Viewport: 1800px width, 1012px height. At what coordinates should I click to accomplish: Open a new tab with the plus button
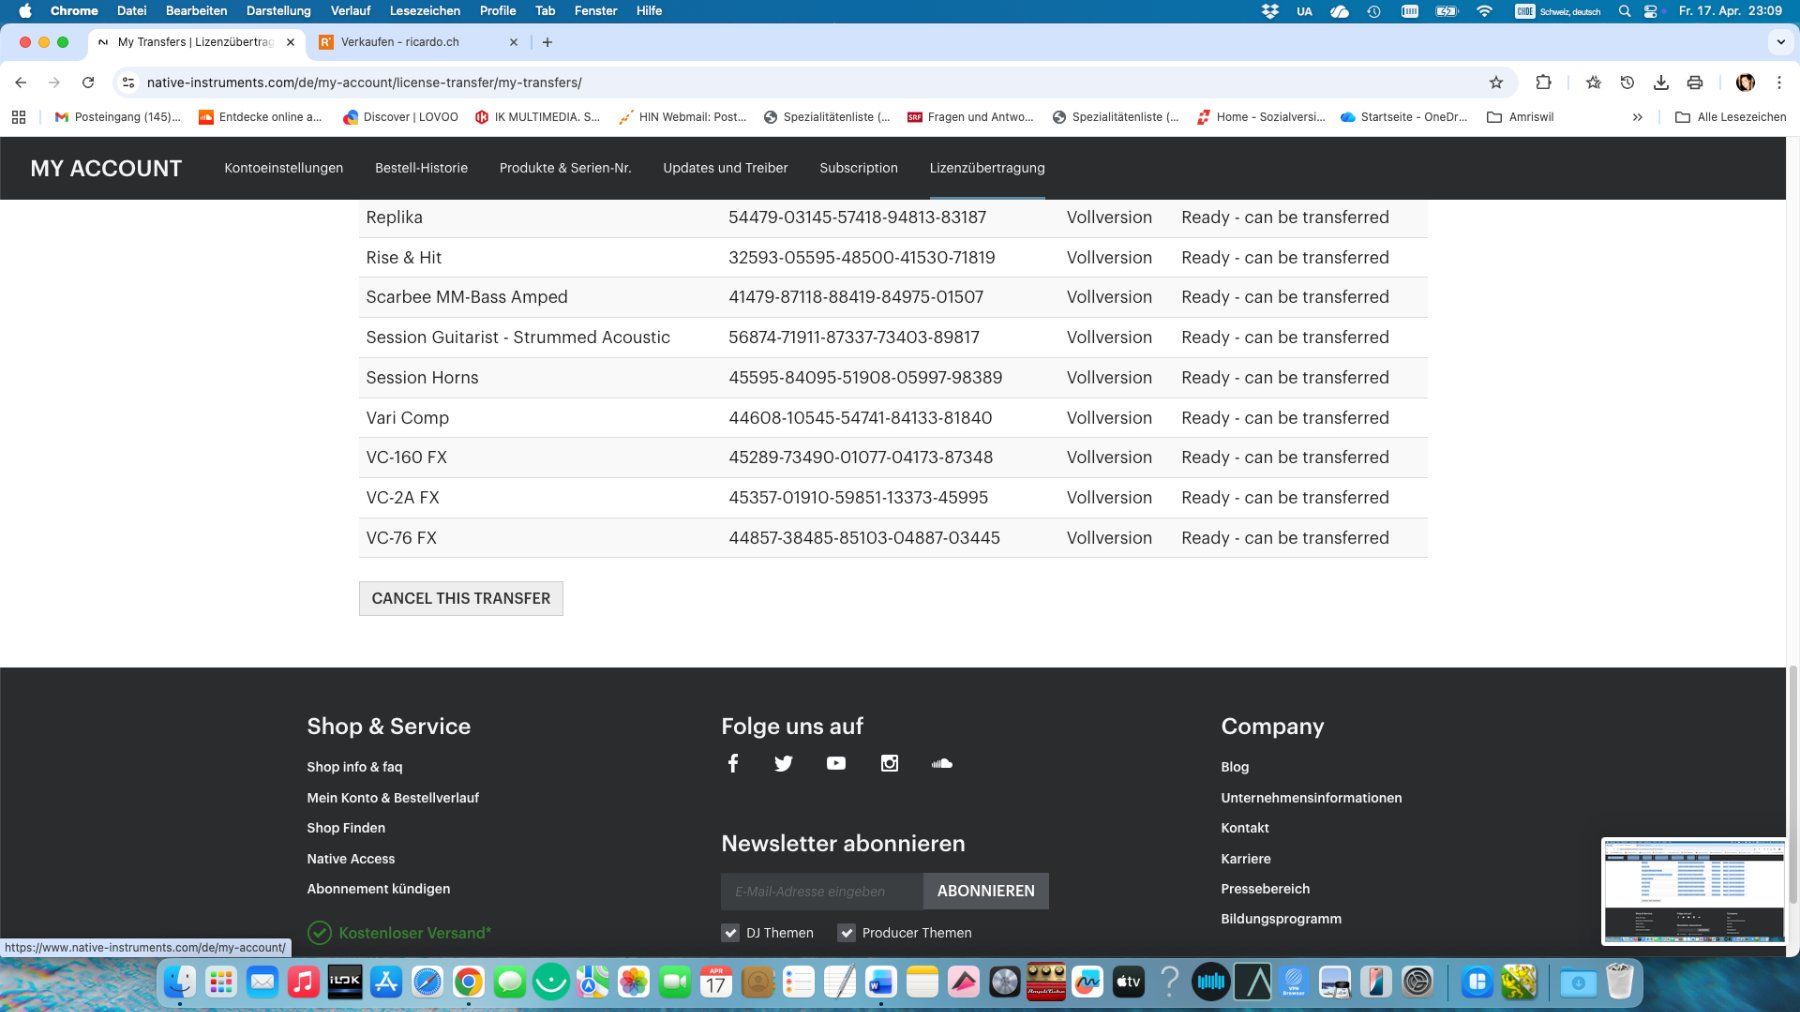point(547,42)
